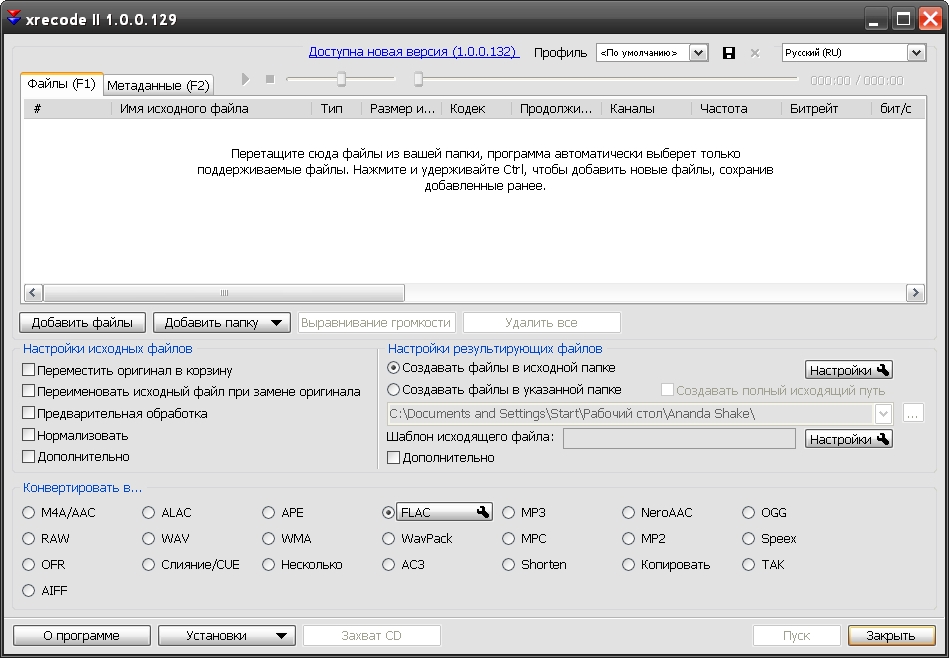This screenshot has height=658, width=949.
Task: Select 'Несколько' multiple formats option
Action: click(268, 564)
